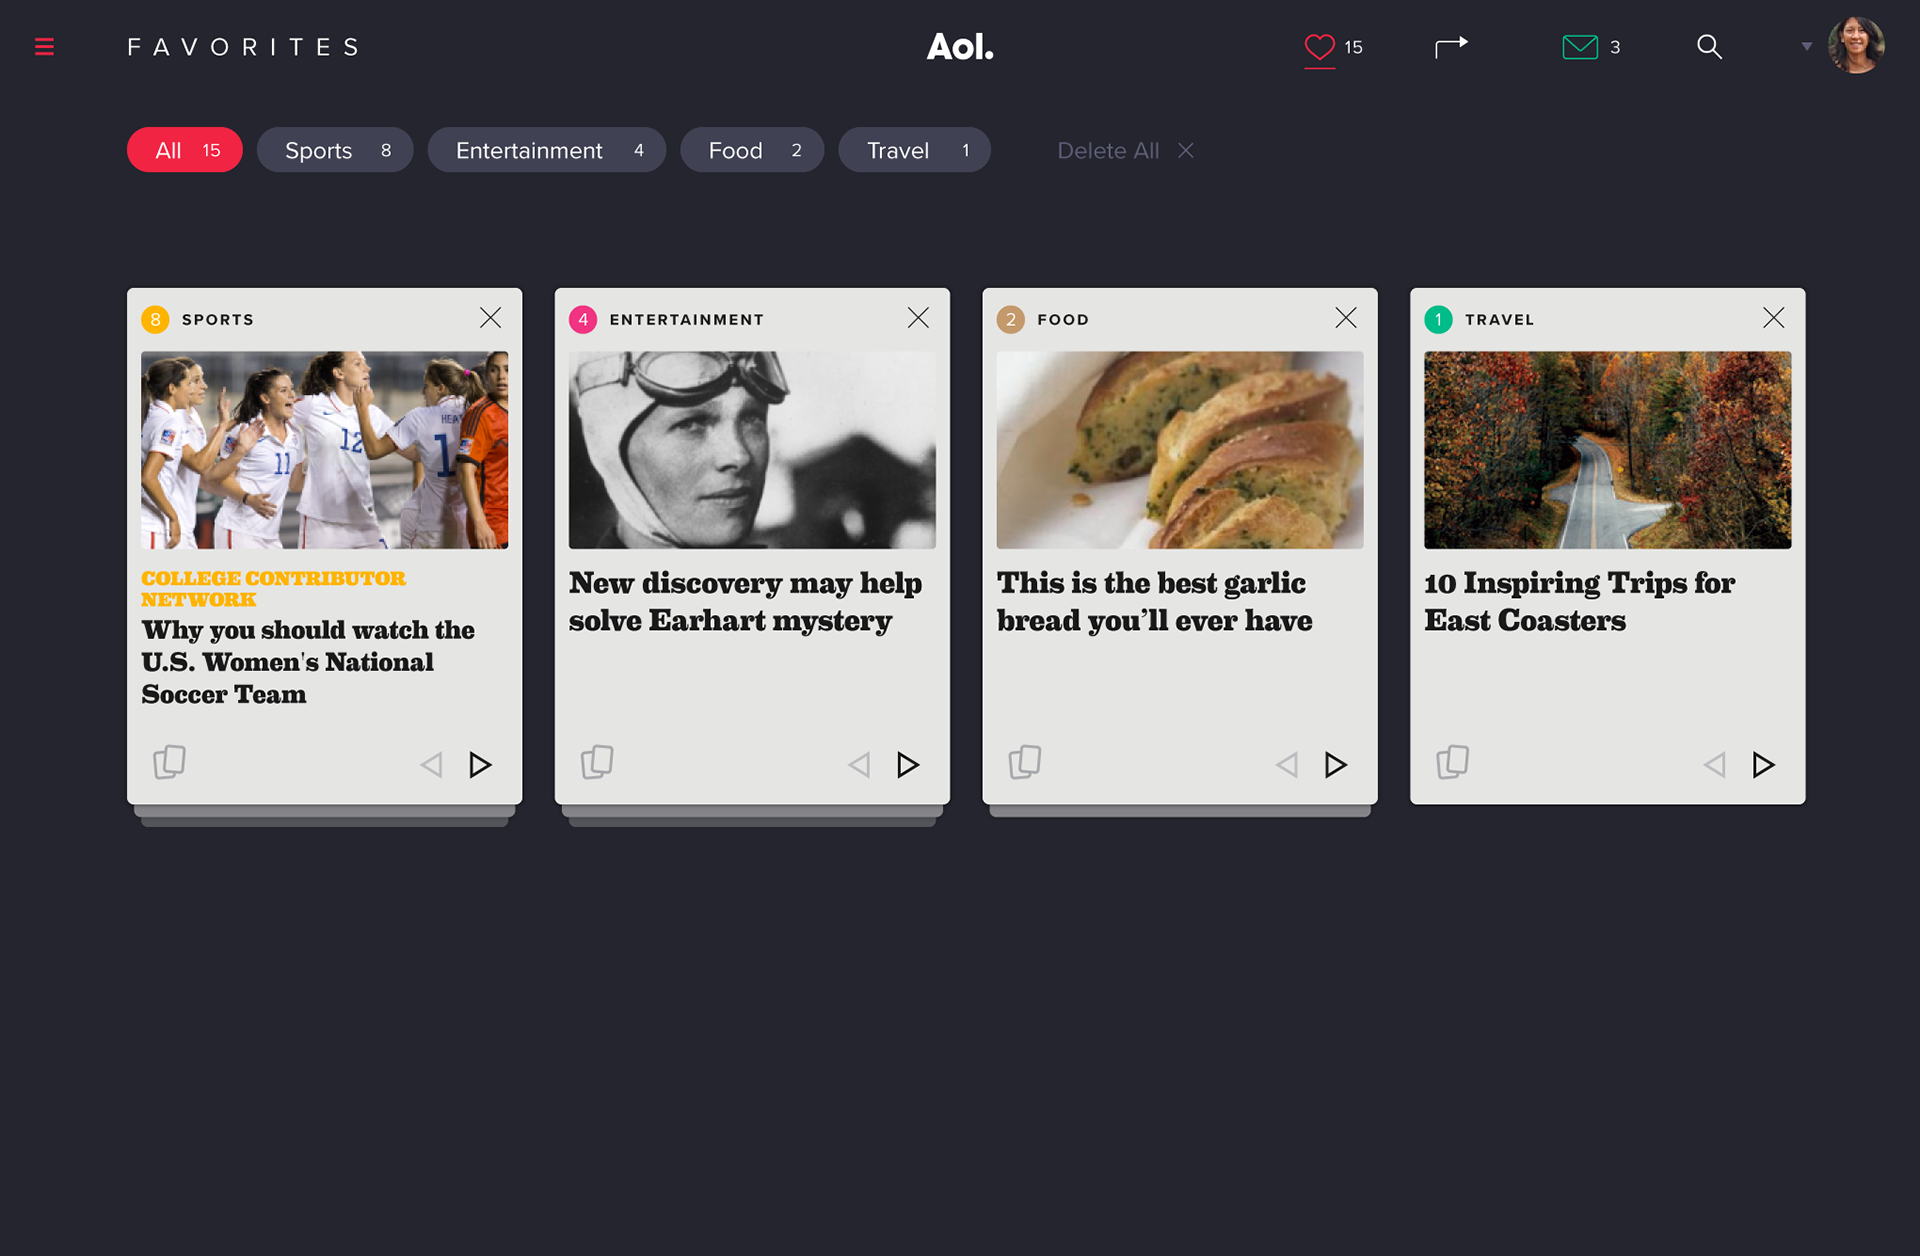Open the soccer team photo thumbnail

click(324, 450)
